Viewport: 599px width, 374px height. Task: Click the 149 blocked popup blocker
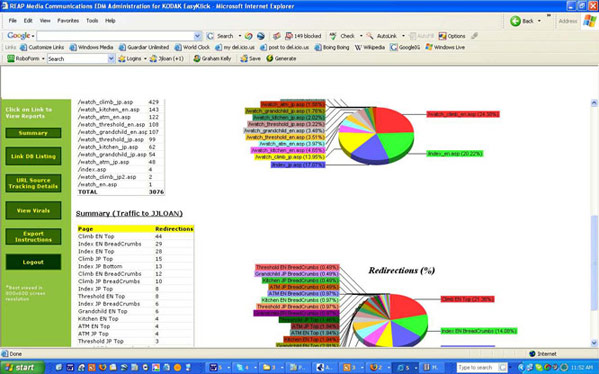(x=303, y=36)
